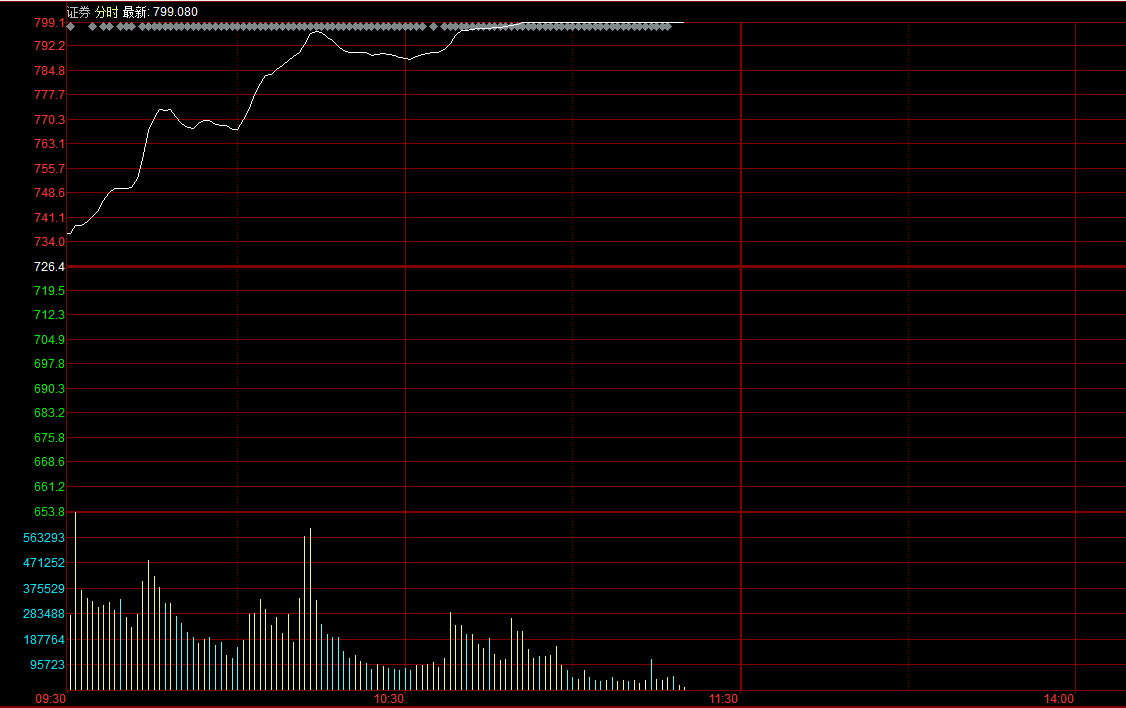Click the first gray diamond marker

70,27
